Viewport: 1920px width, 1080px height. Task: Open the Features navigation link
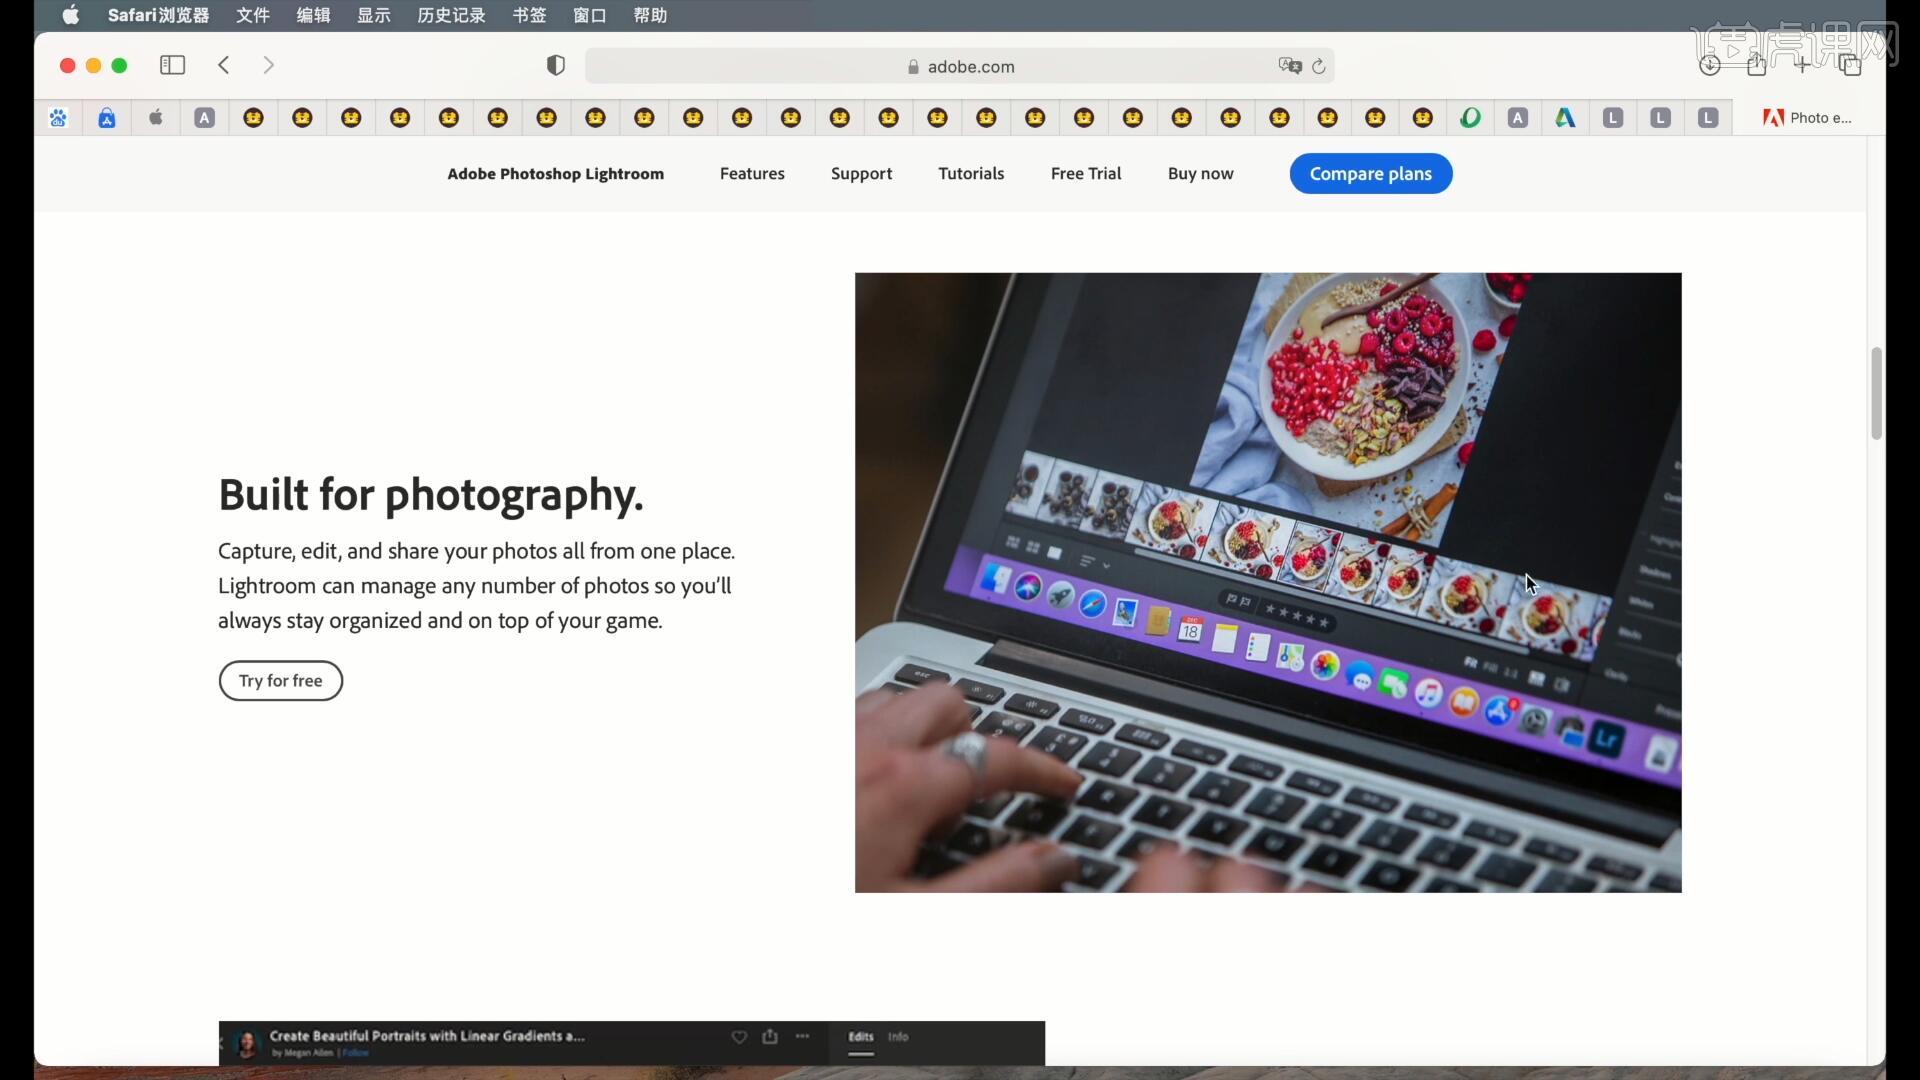click(752, 173)
